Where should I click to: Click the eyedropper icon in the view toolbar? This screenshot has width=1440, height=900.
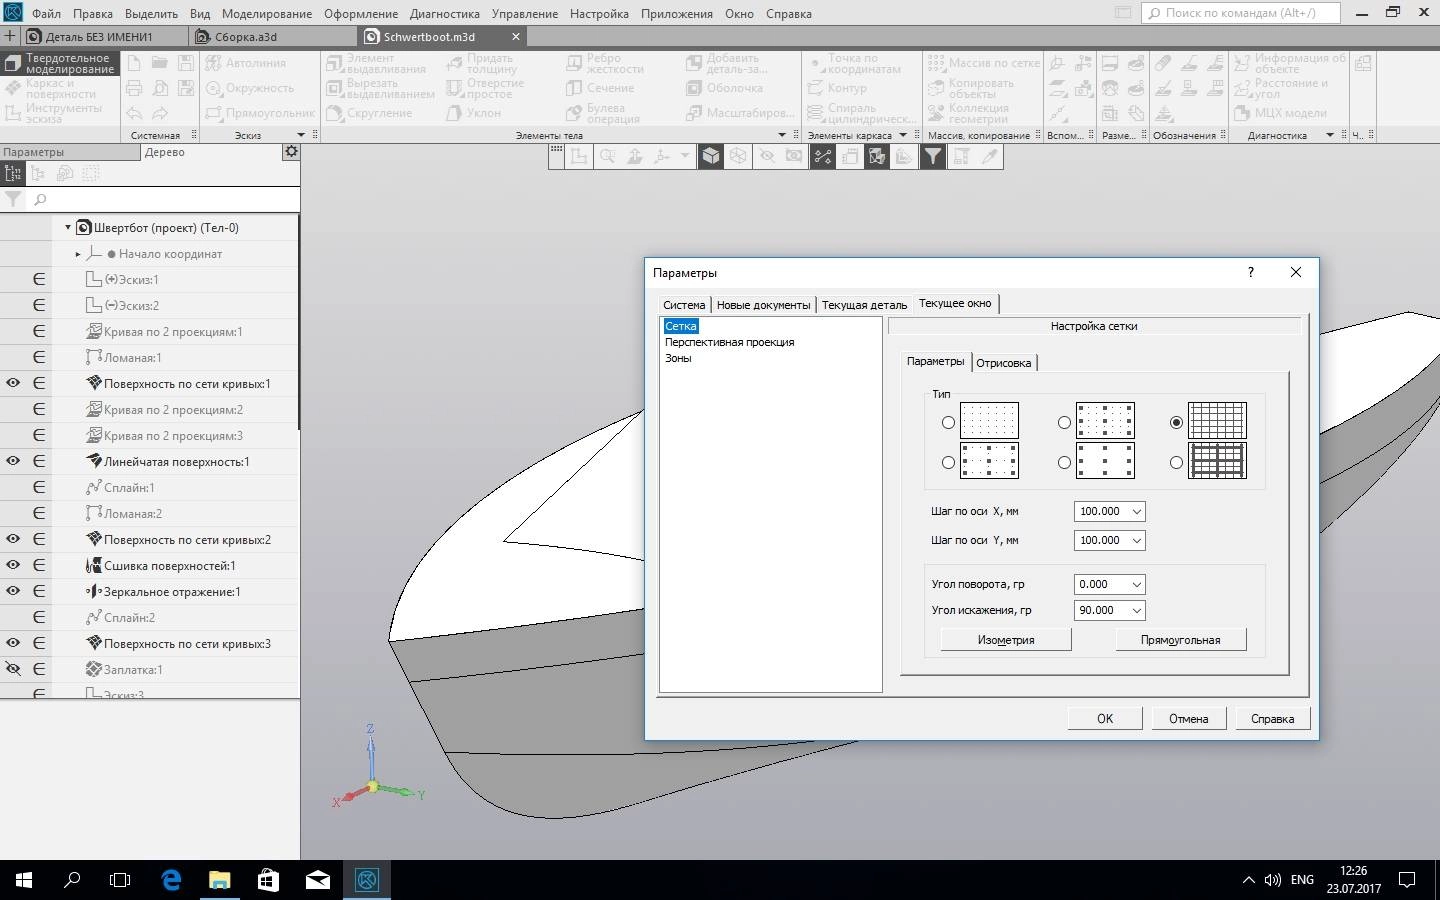(x=989, y=156)
